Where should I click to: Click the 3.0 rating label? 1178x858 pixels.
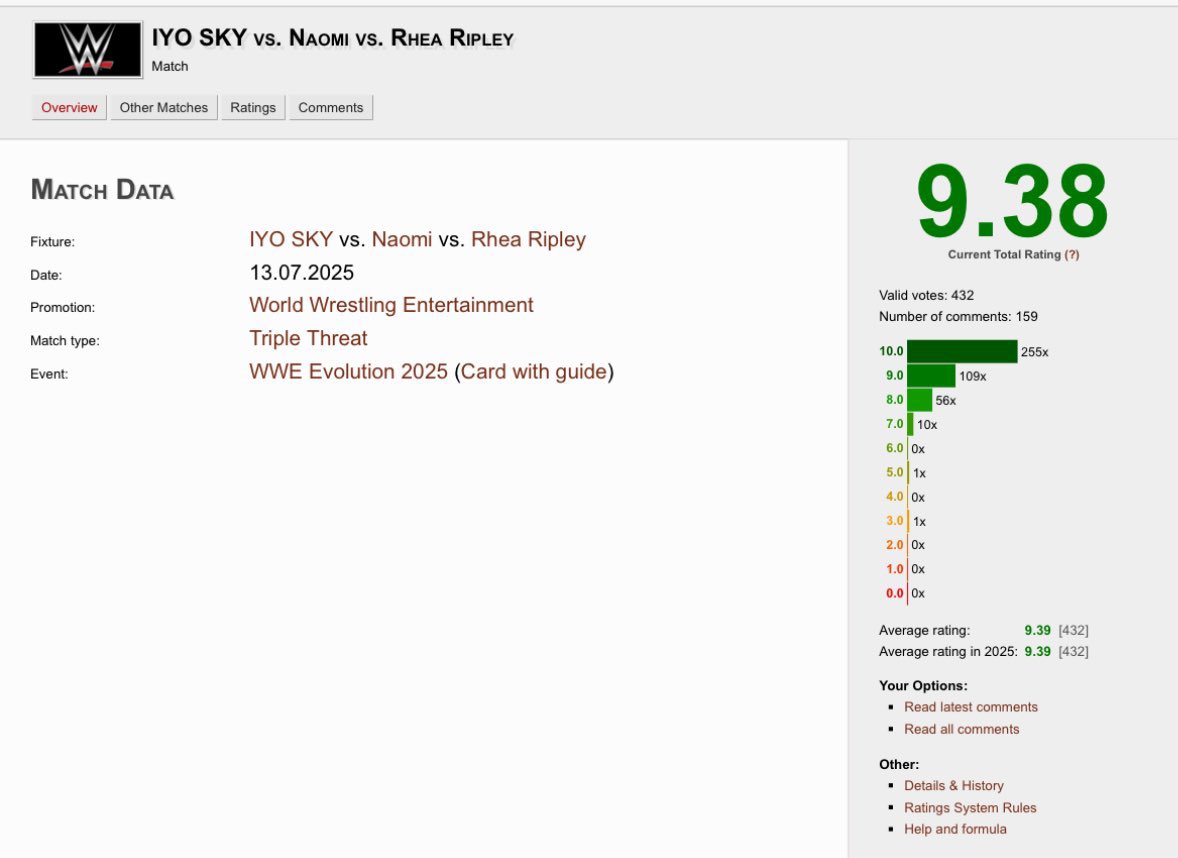(x=895, y=520)
